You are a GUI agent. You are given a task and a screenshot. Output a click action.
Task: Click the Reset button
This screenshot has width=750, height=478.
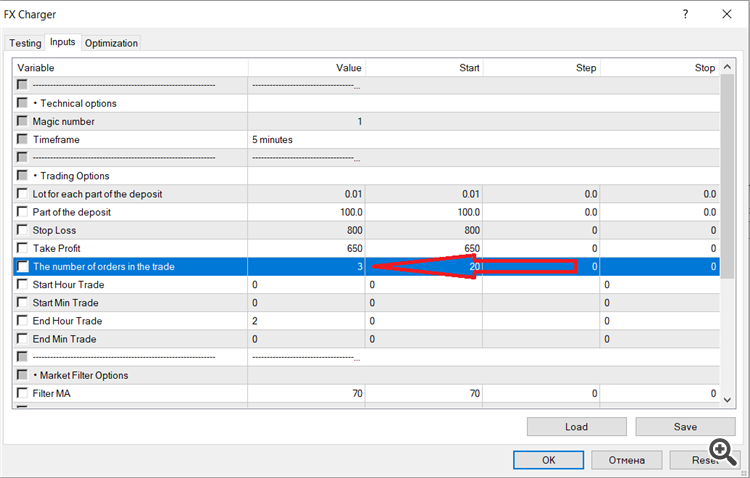pos(705,460)
